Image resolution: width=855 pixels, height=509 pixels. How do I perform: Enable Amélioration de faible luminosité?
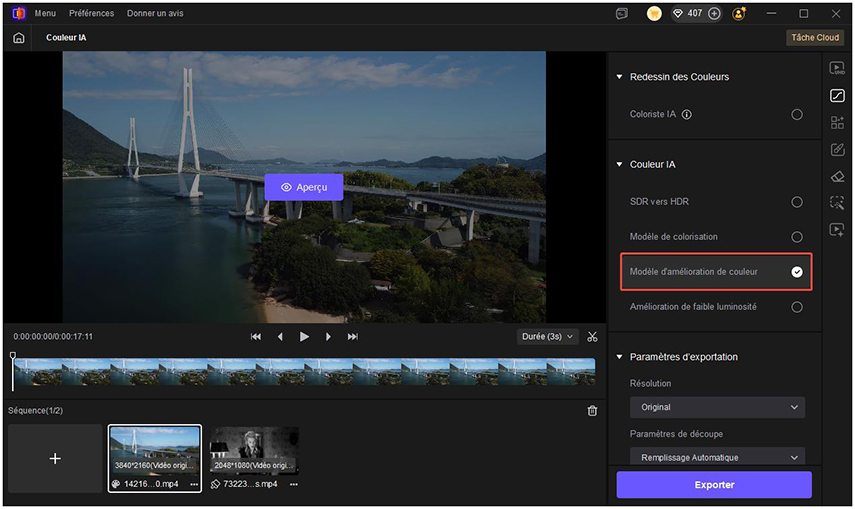click(x=796, y=307)
